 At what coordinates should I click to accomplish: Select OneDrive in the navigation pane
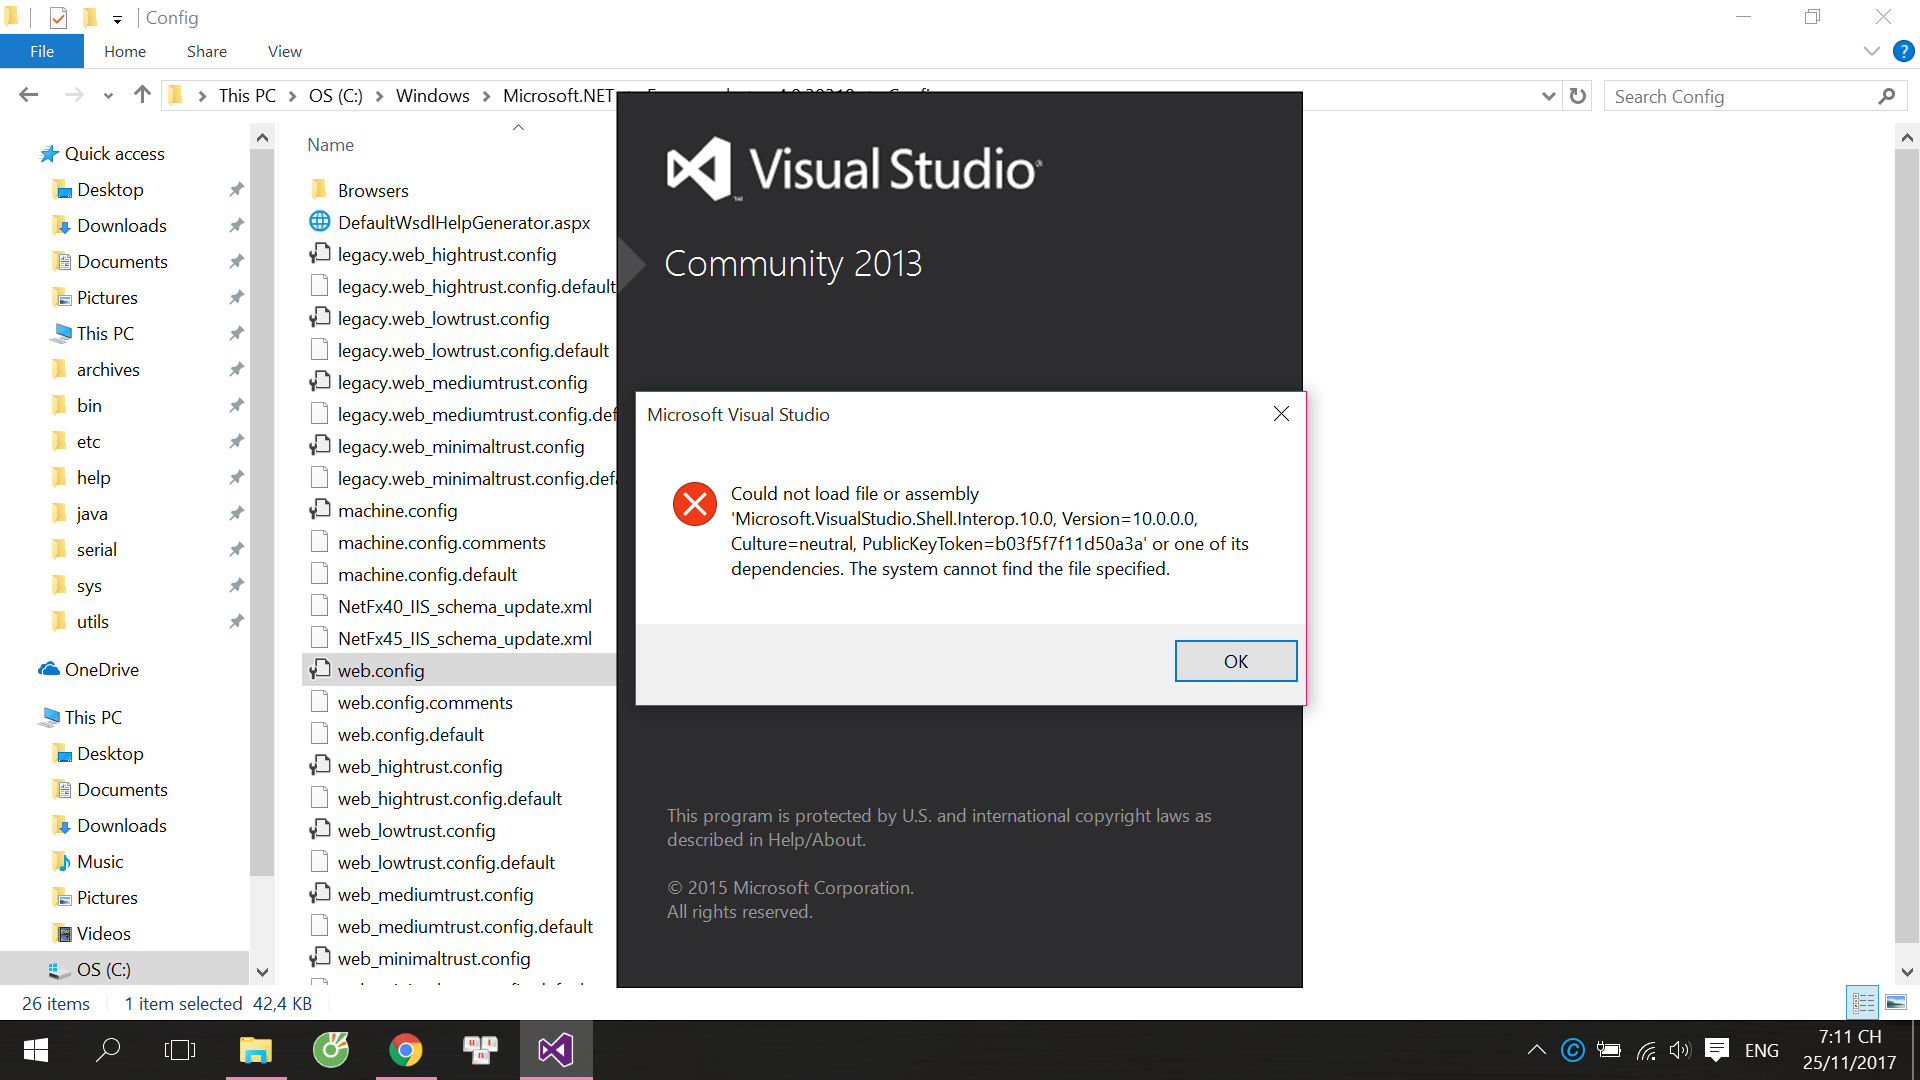tap(101, 669)
